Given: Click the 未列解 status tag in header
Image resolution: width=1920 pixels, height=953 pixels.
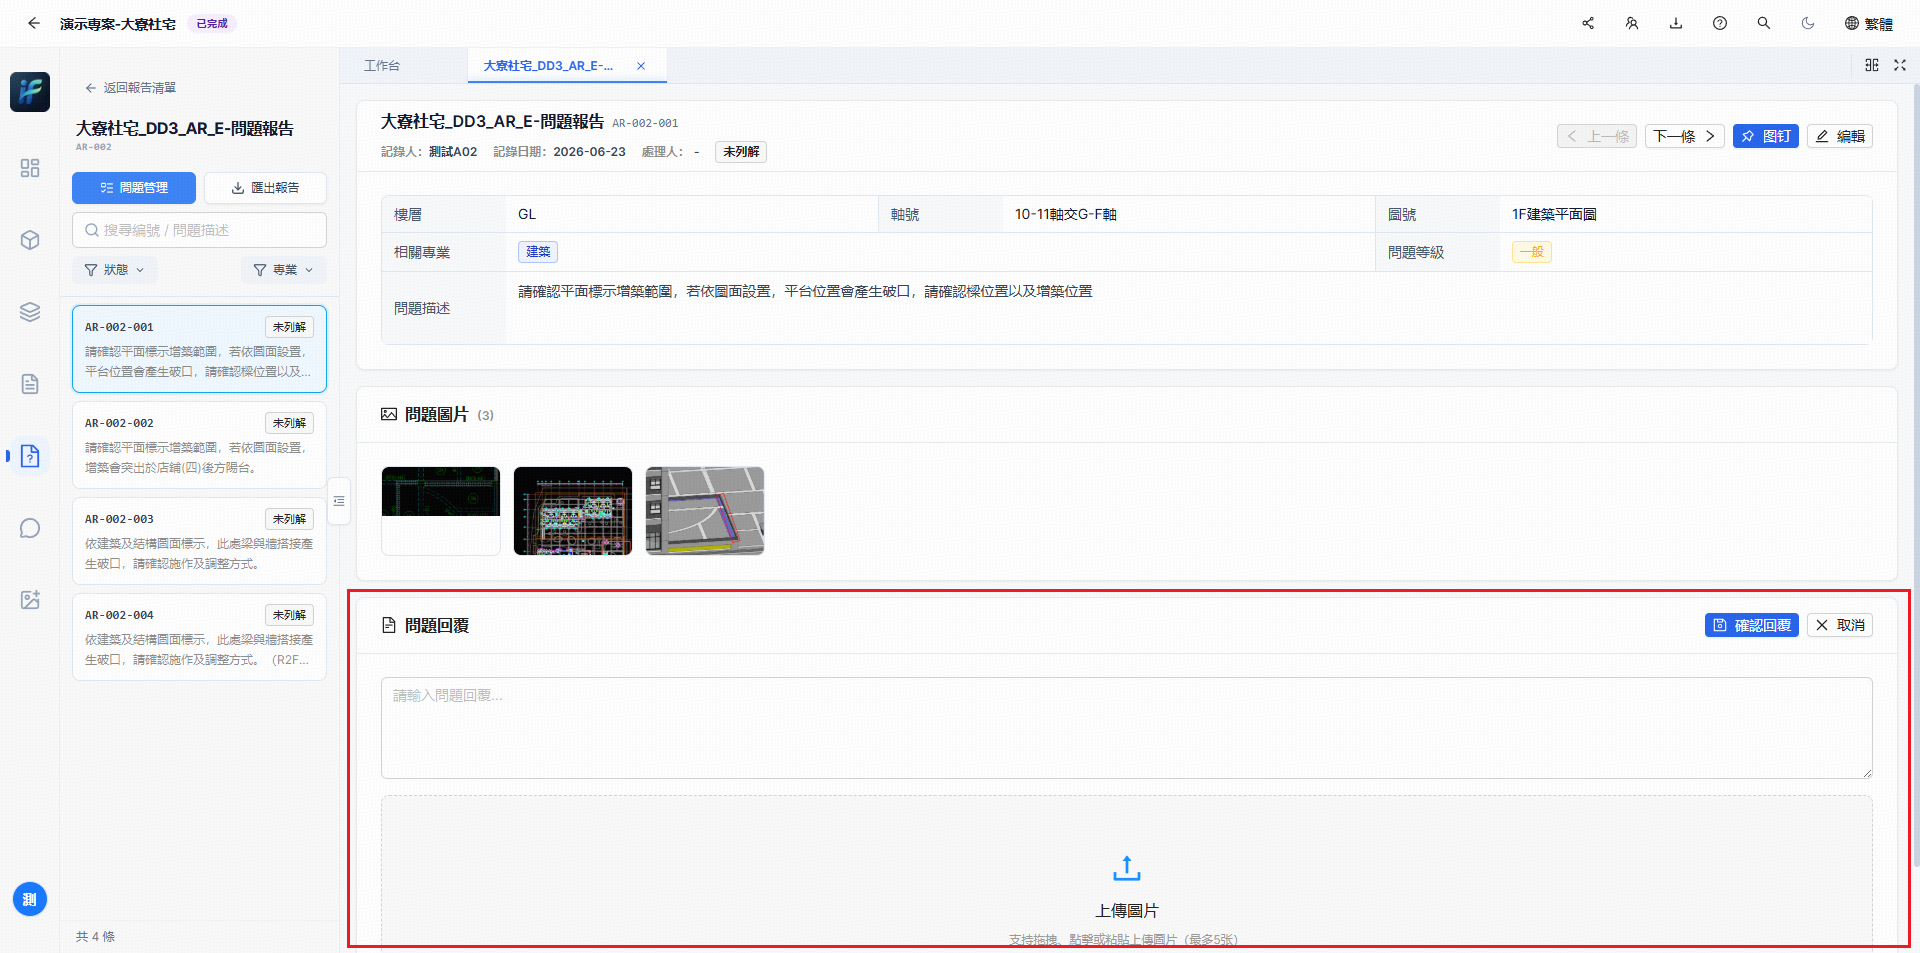Looking at the screenshot, I should click(x=741, y=152).
